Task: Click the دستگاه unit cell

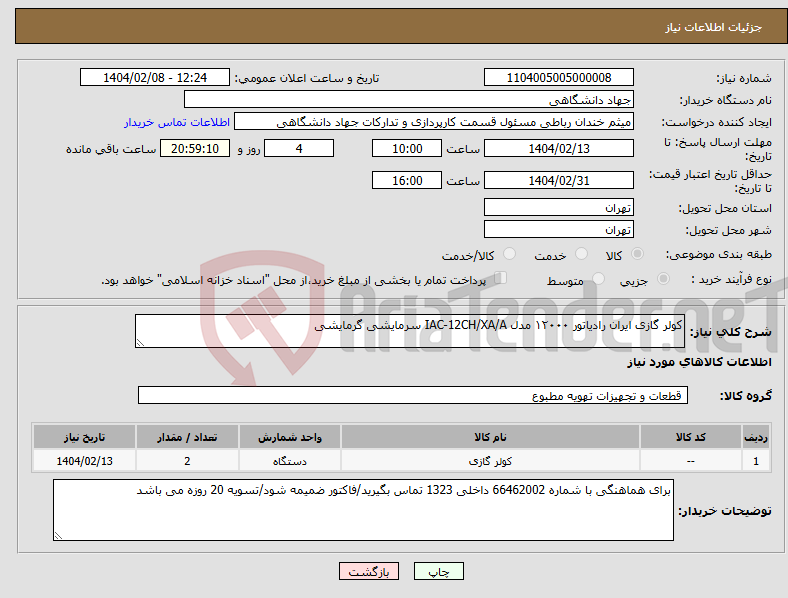Action: tap(290, 461)
